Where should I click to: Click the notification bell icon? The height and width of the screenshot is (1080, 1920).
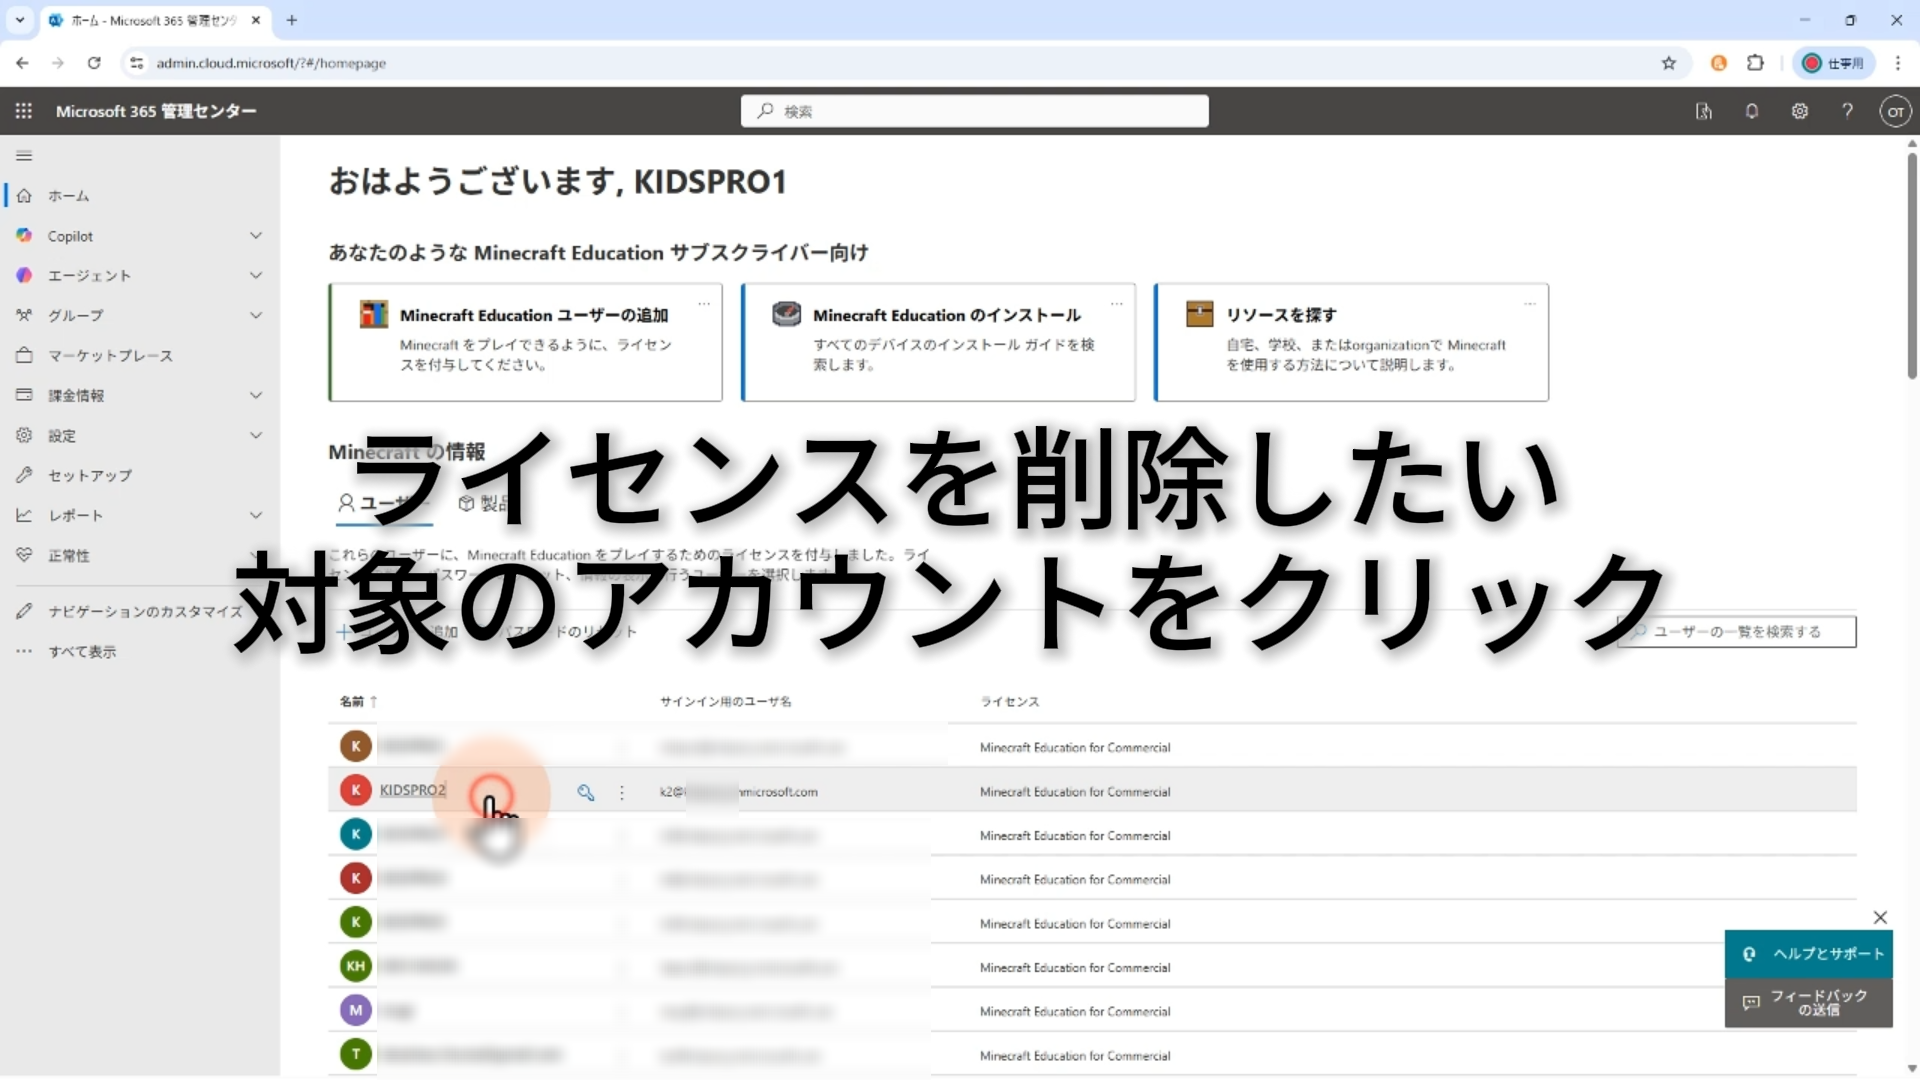pyautogui.click(x=1752, y=111)
